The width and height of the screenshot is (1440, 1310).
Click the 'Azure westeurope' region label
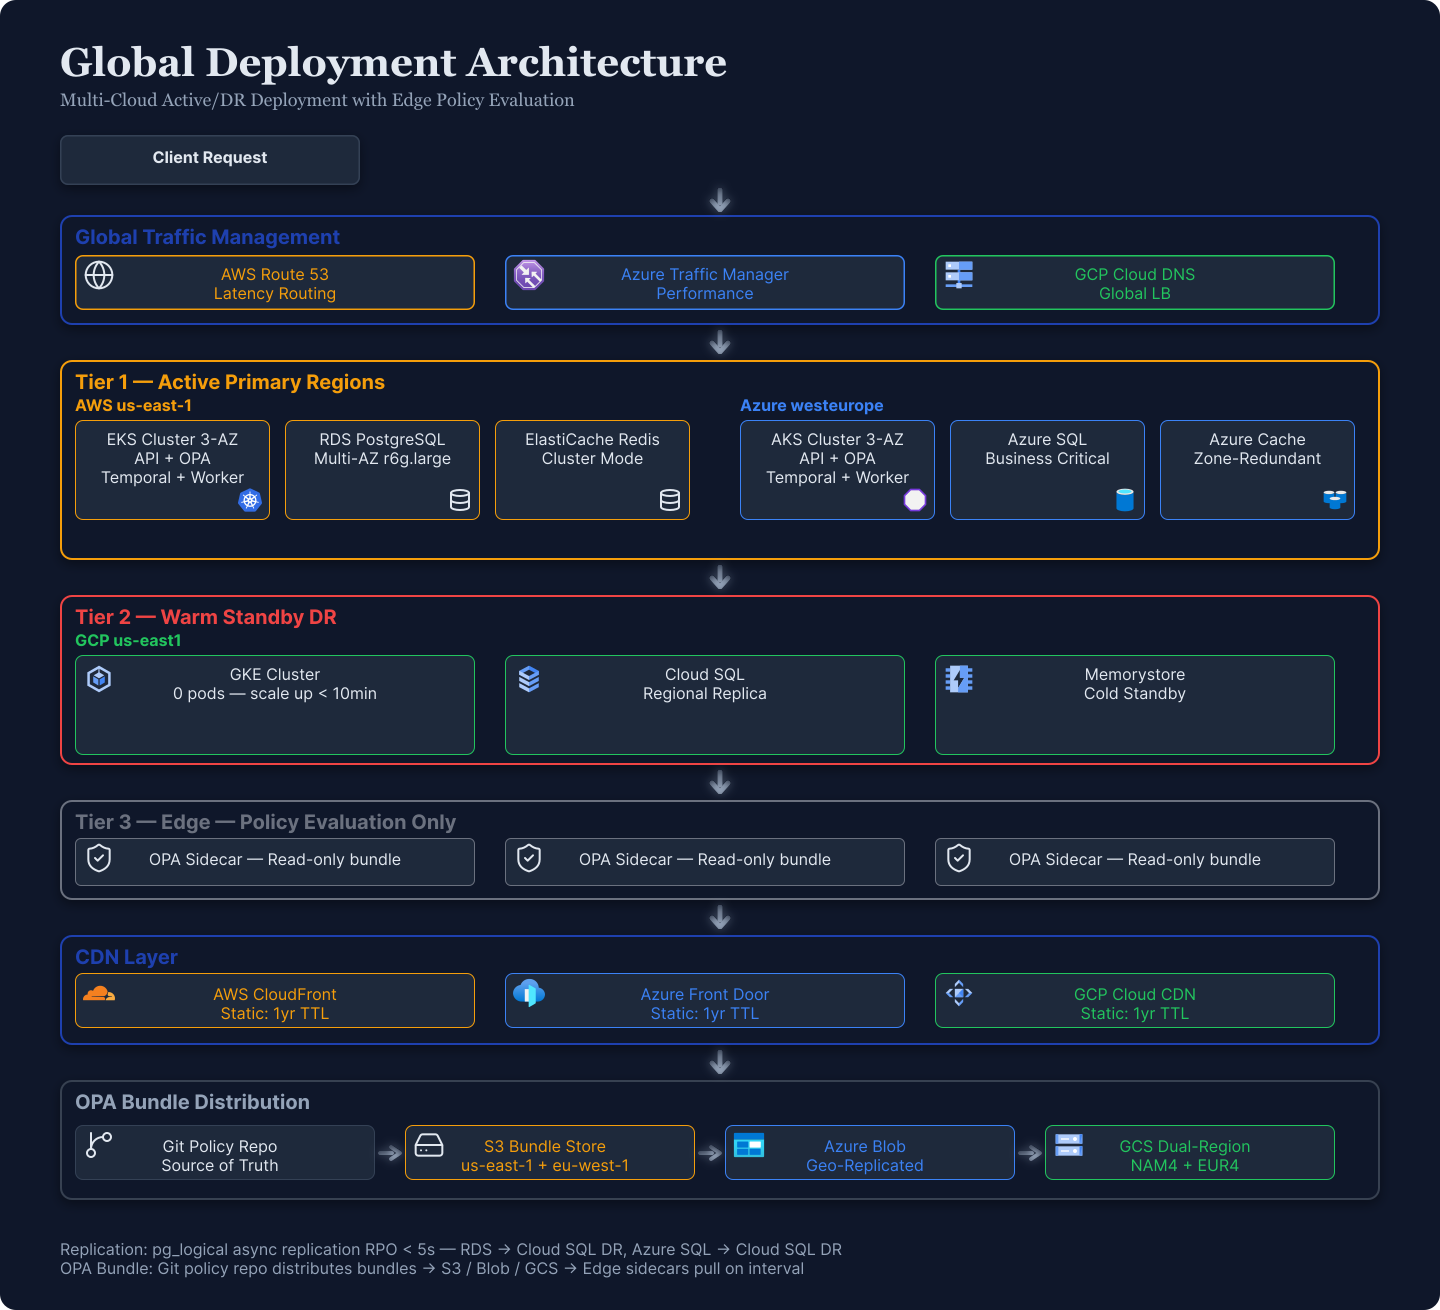[812, 405]
